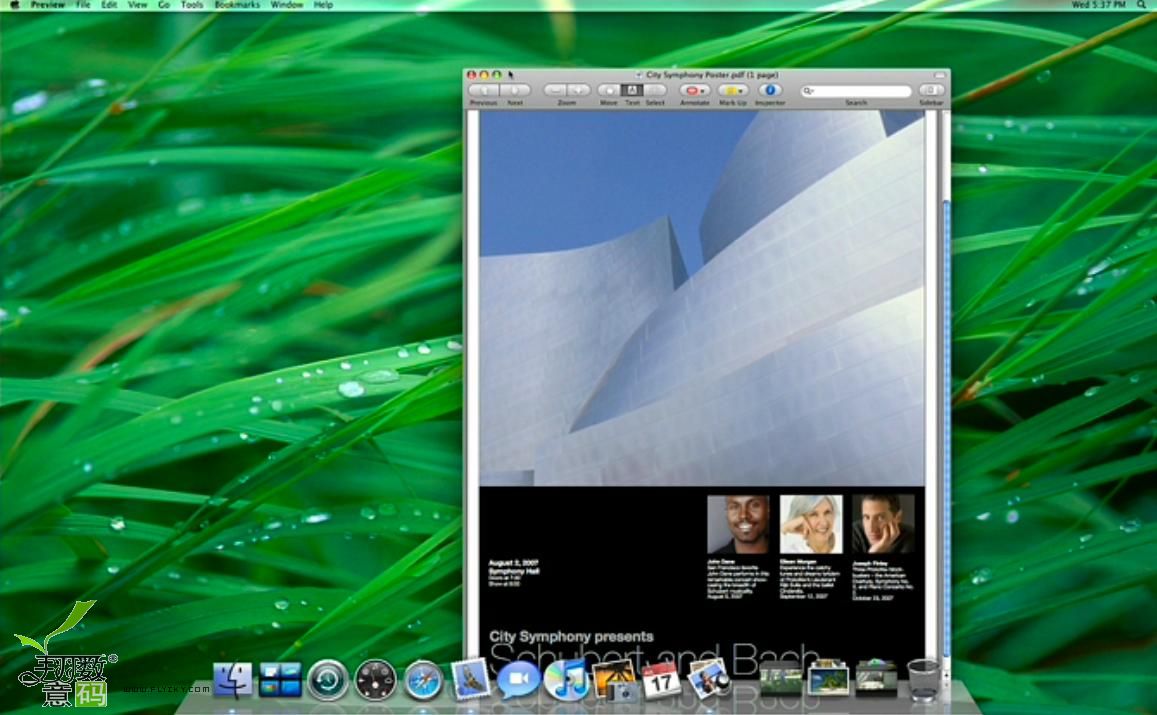Open Mail from the Dock
Screen dimensions: 1157x715
(471, 679)
